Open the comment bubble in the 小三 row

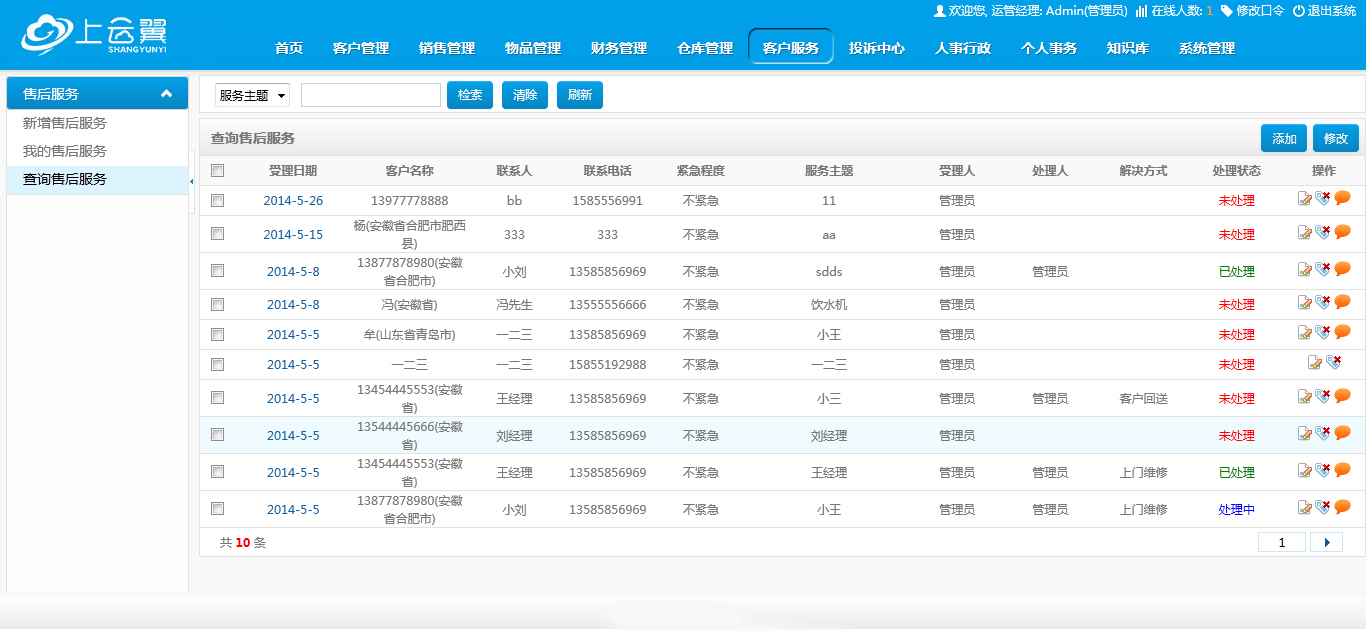click(x=1342, y=397)
